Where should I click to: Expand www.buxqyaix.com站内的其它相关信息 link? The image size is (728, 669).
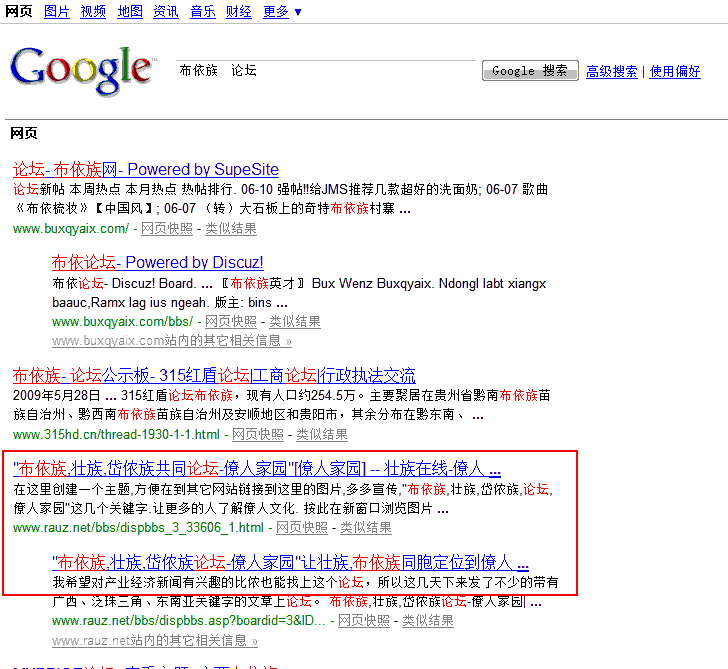click(x=172, y=341)
